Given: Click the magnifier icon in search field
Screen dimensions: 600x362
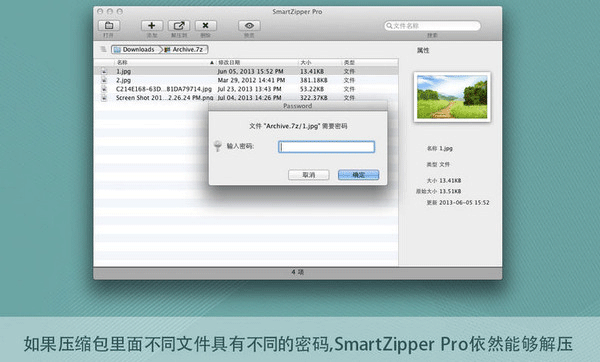Looking at the screenshot, I should point(389,26).
